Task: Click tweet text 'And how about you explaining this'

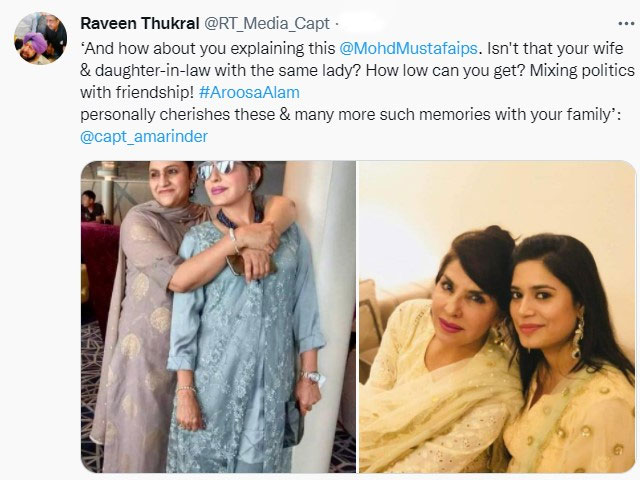Action: point(208,49)
